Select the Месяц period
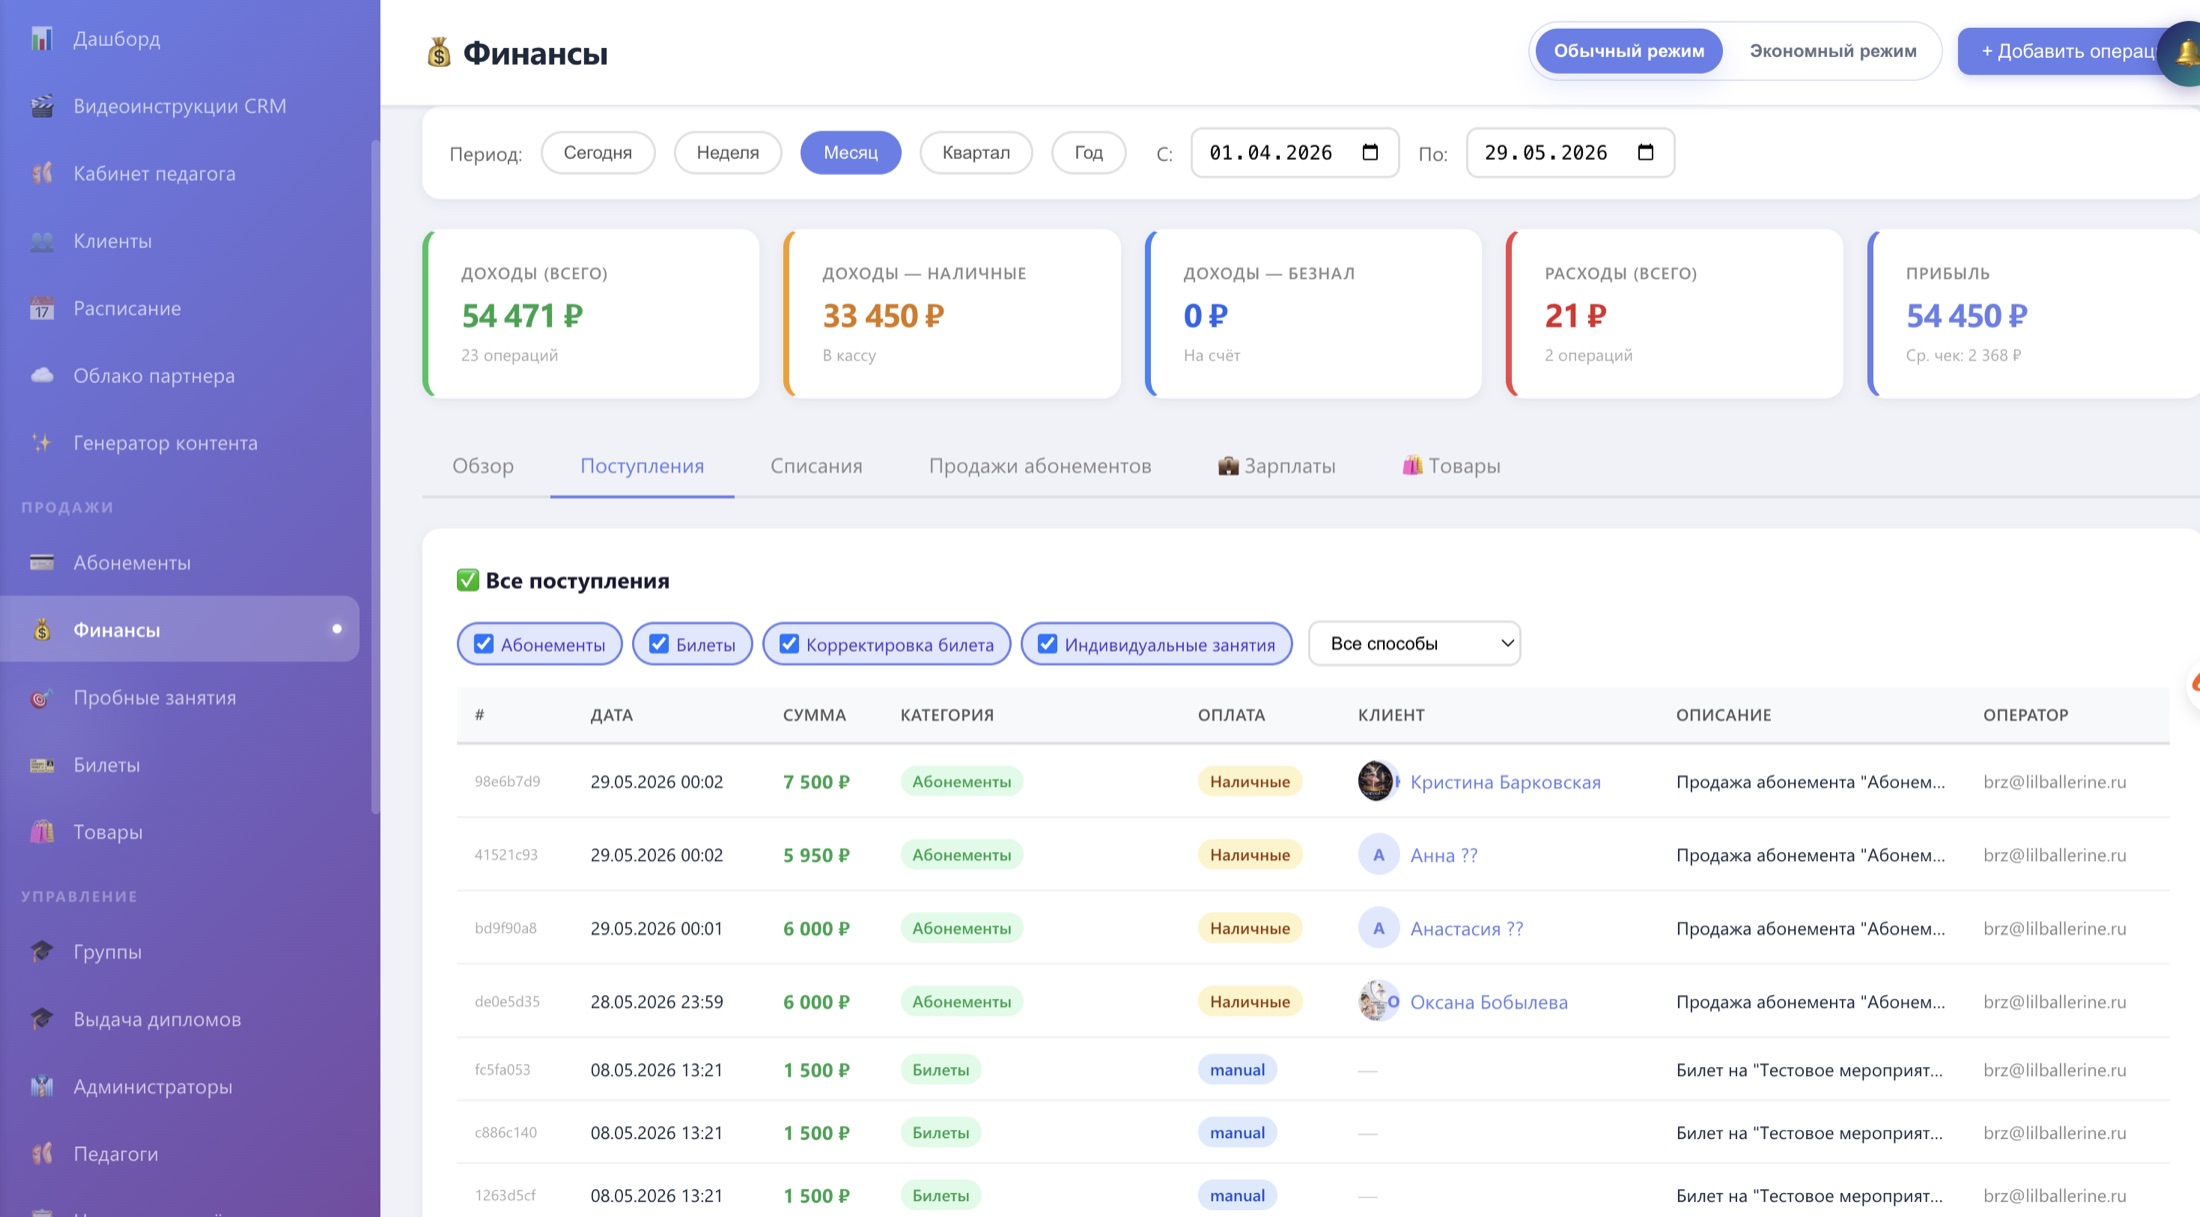The height and width of the screenshot is (1217, 2200). (850, 153)
